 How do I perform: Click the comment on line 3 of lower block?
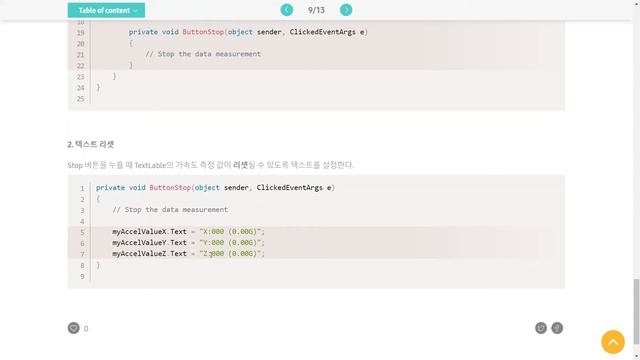coord(170,209)
